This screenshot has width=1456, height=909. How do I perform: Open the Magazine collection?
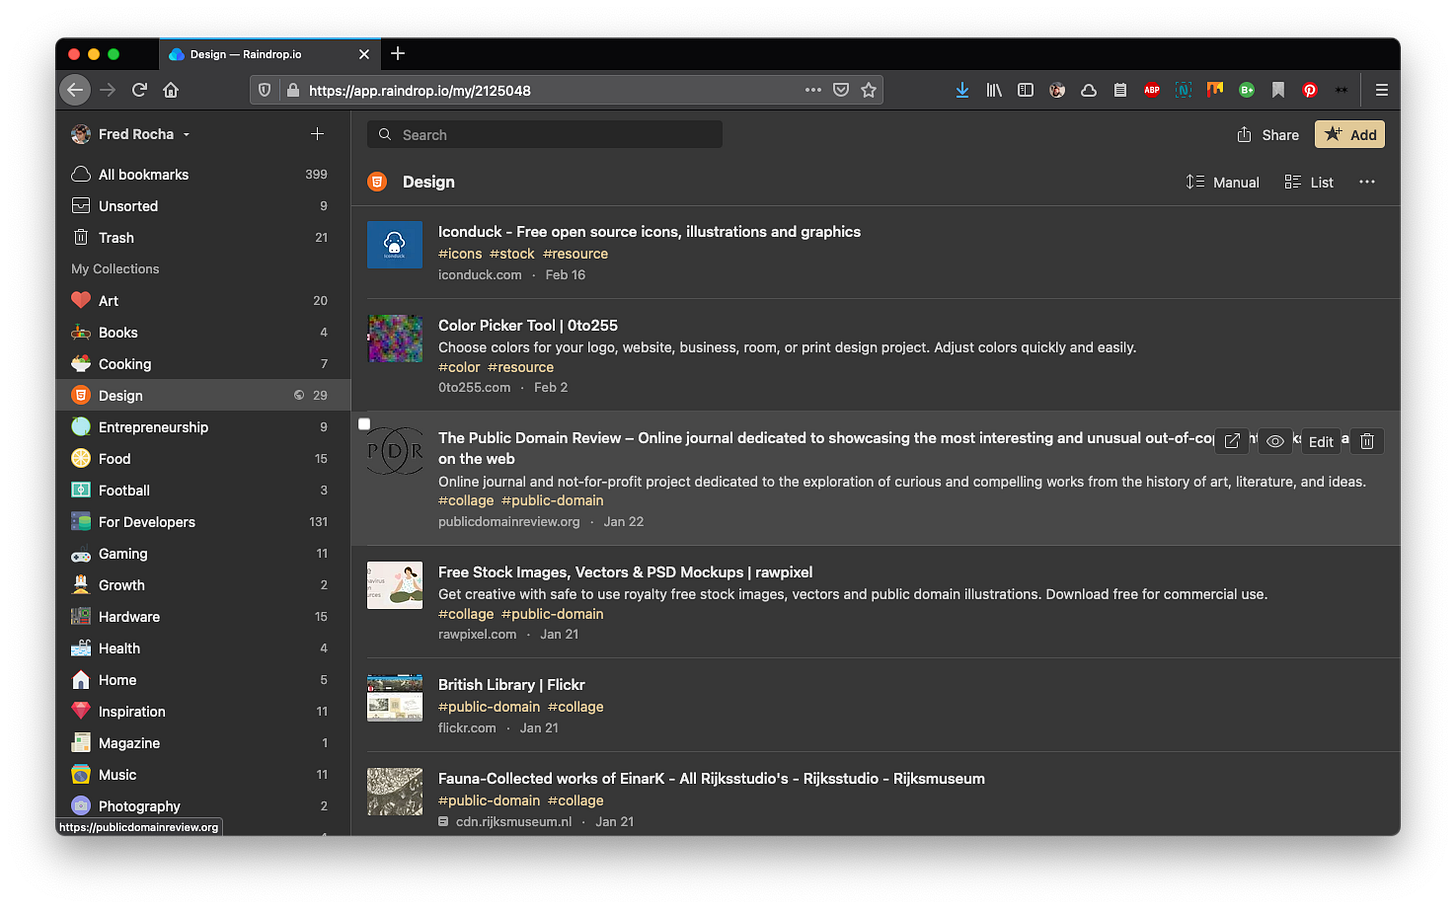point(203,743)
